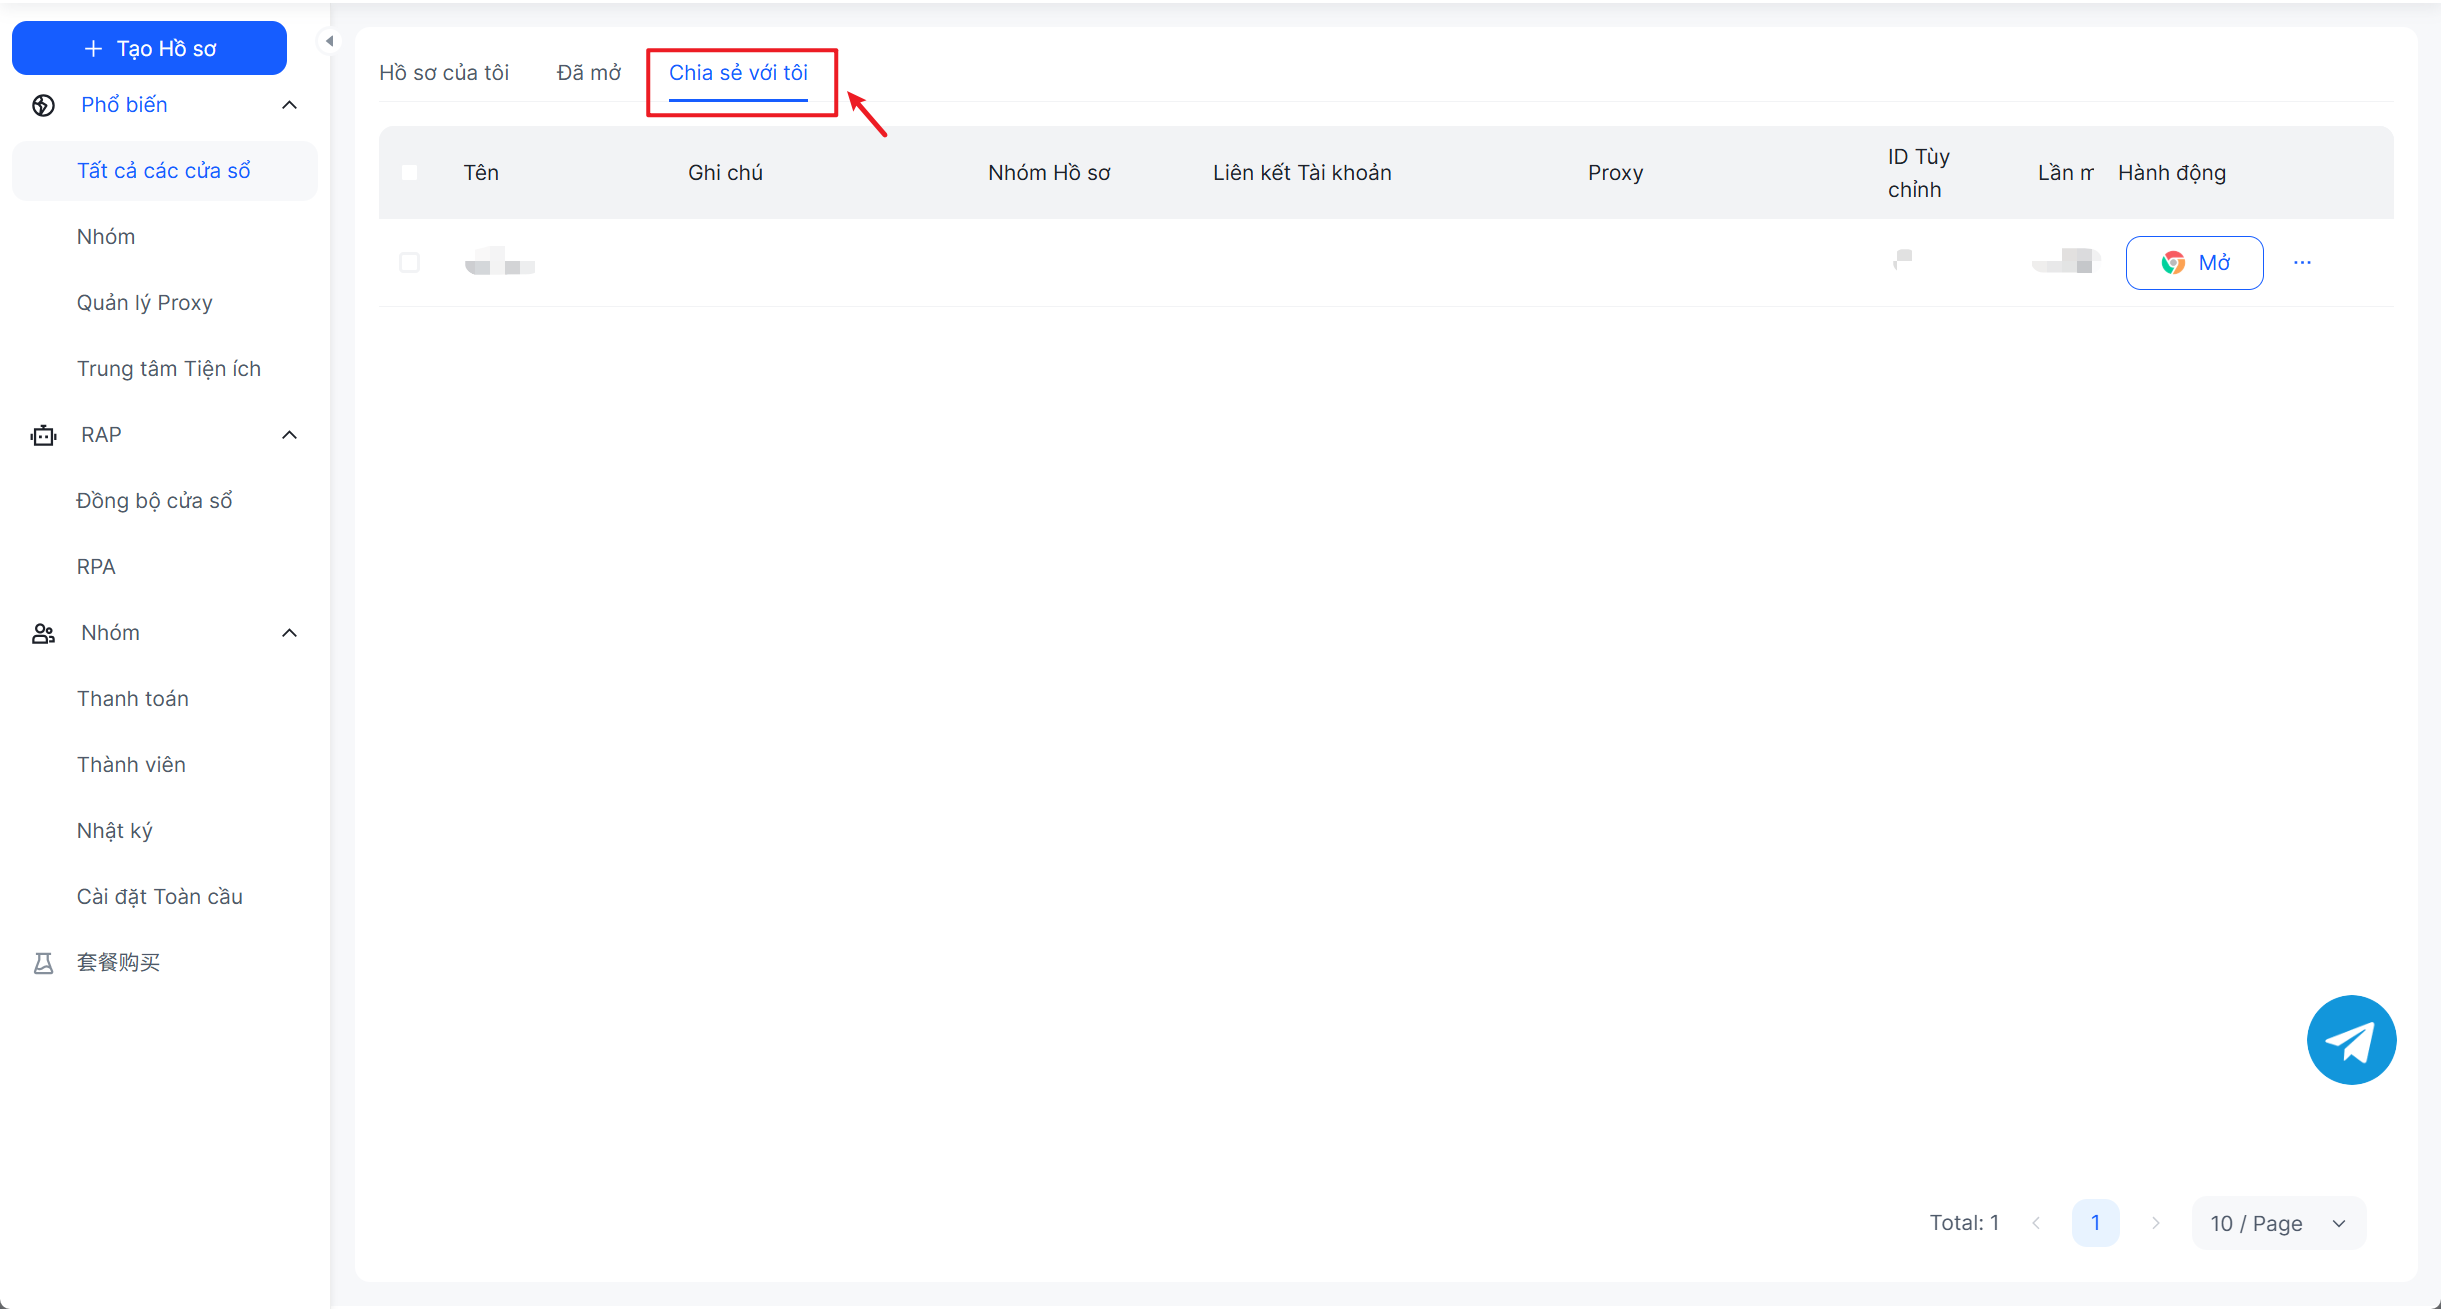This screenshot has height=1309, width=2441.
Task: Collapse the RAP section chevron
Action: 290,435
